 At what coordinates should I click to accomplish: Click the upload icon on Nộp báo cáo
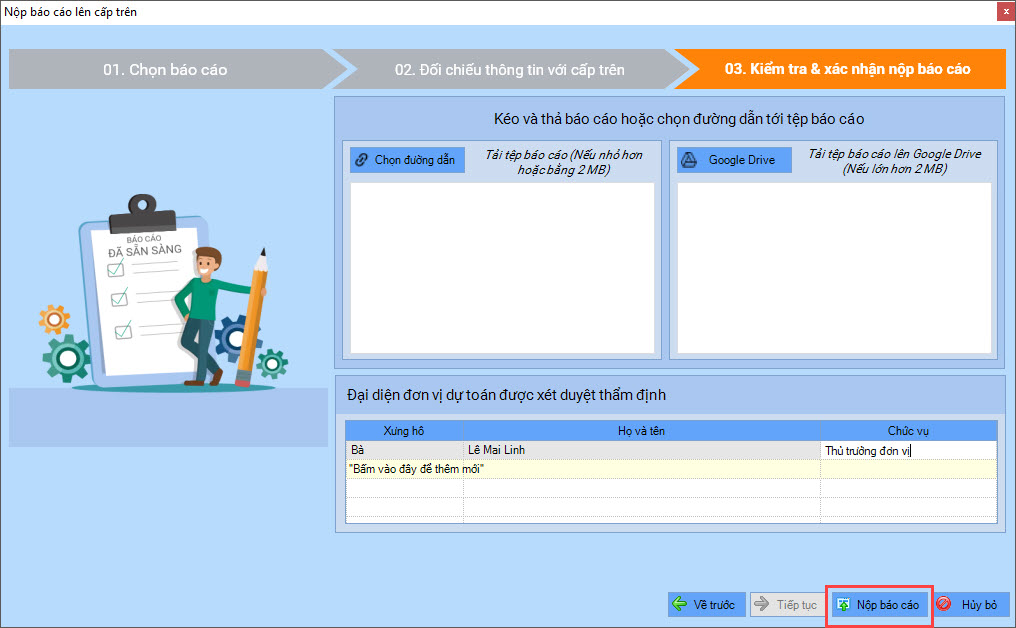(843, 605)
